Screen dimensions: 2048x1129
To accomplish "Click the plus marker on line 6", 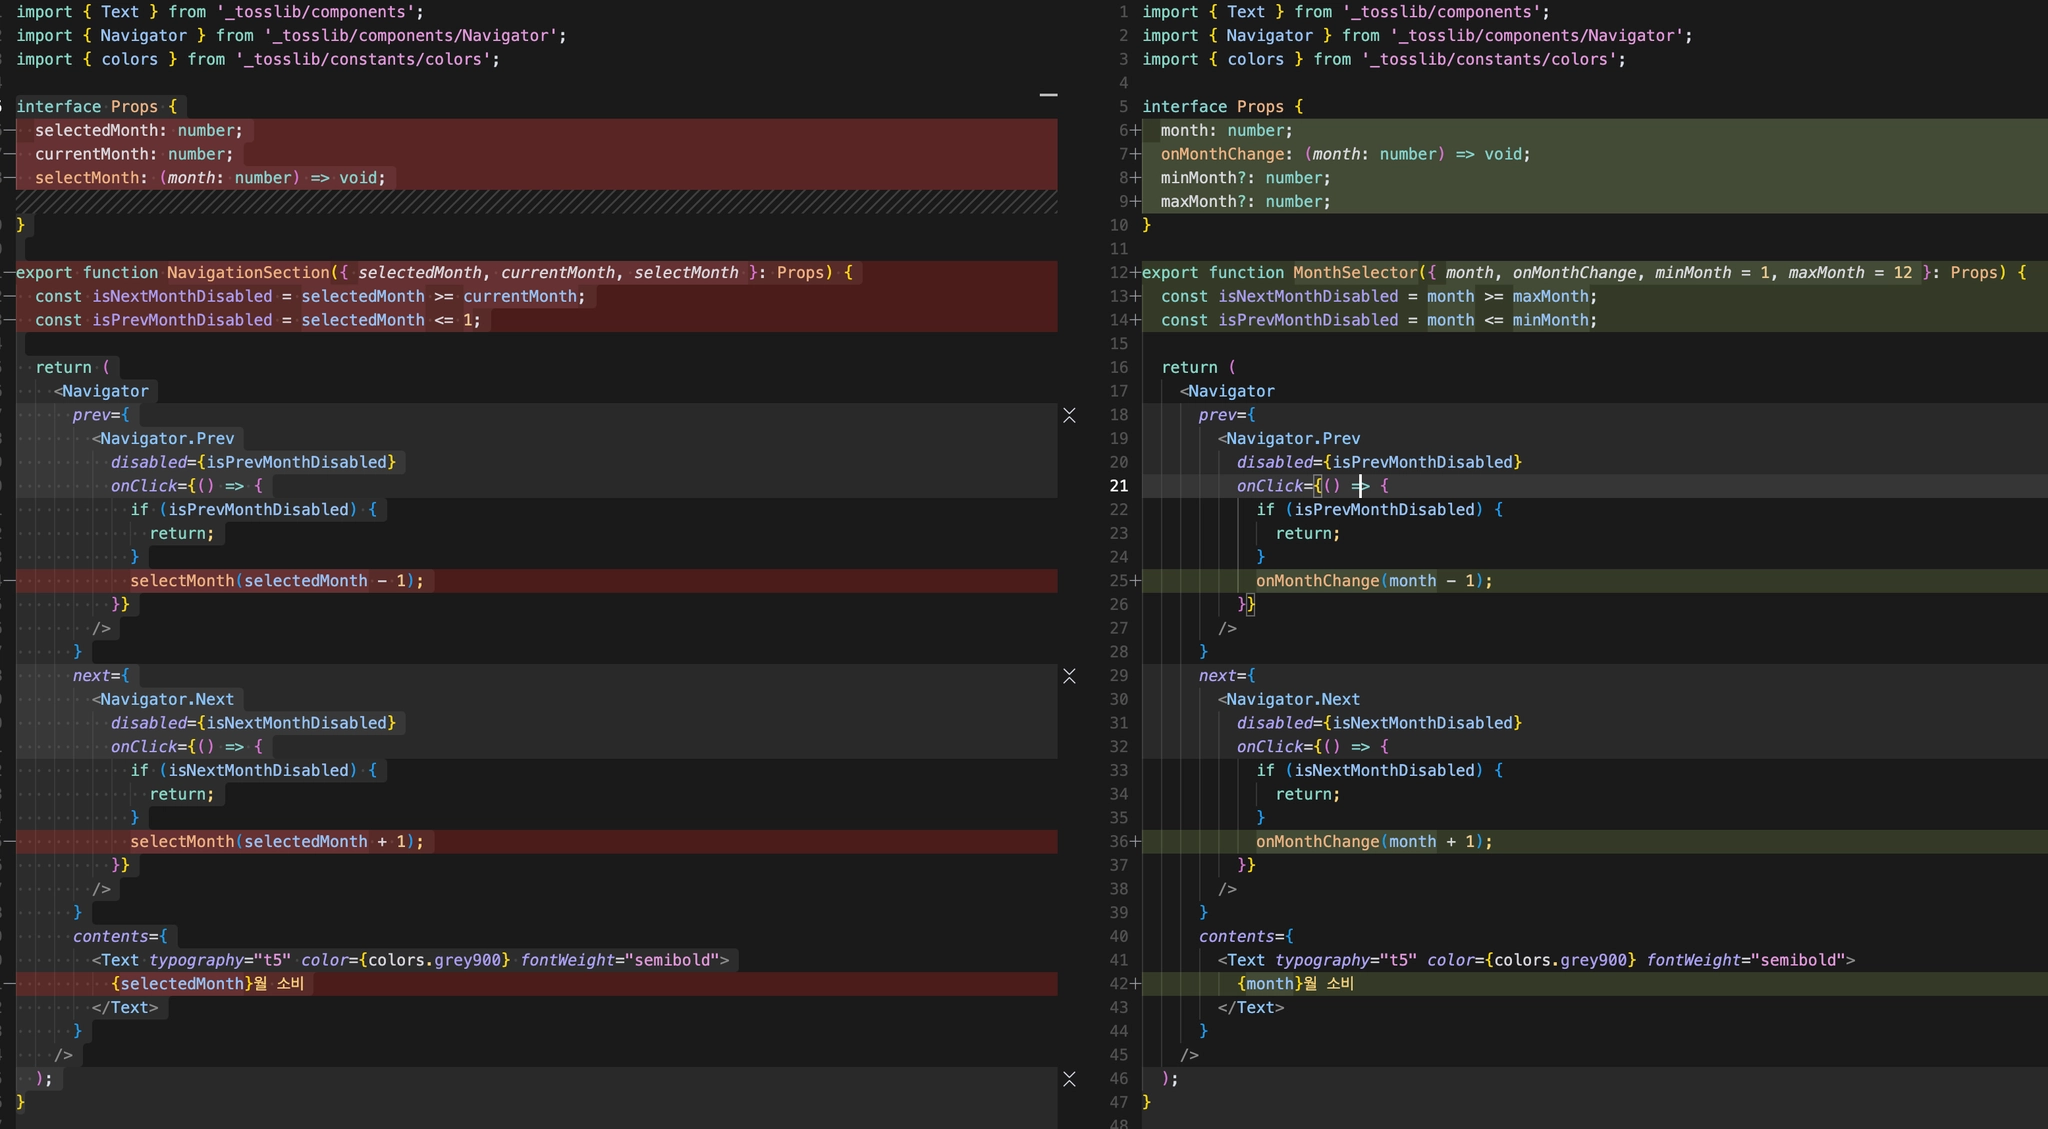I will tap(1135, 131).
